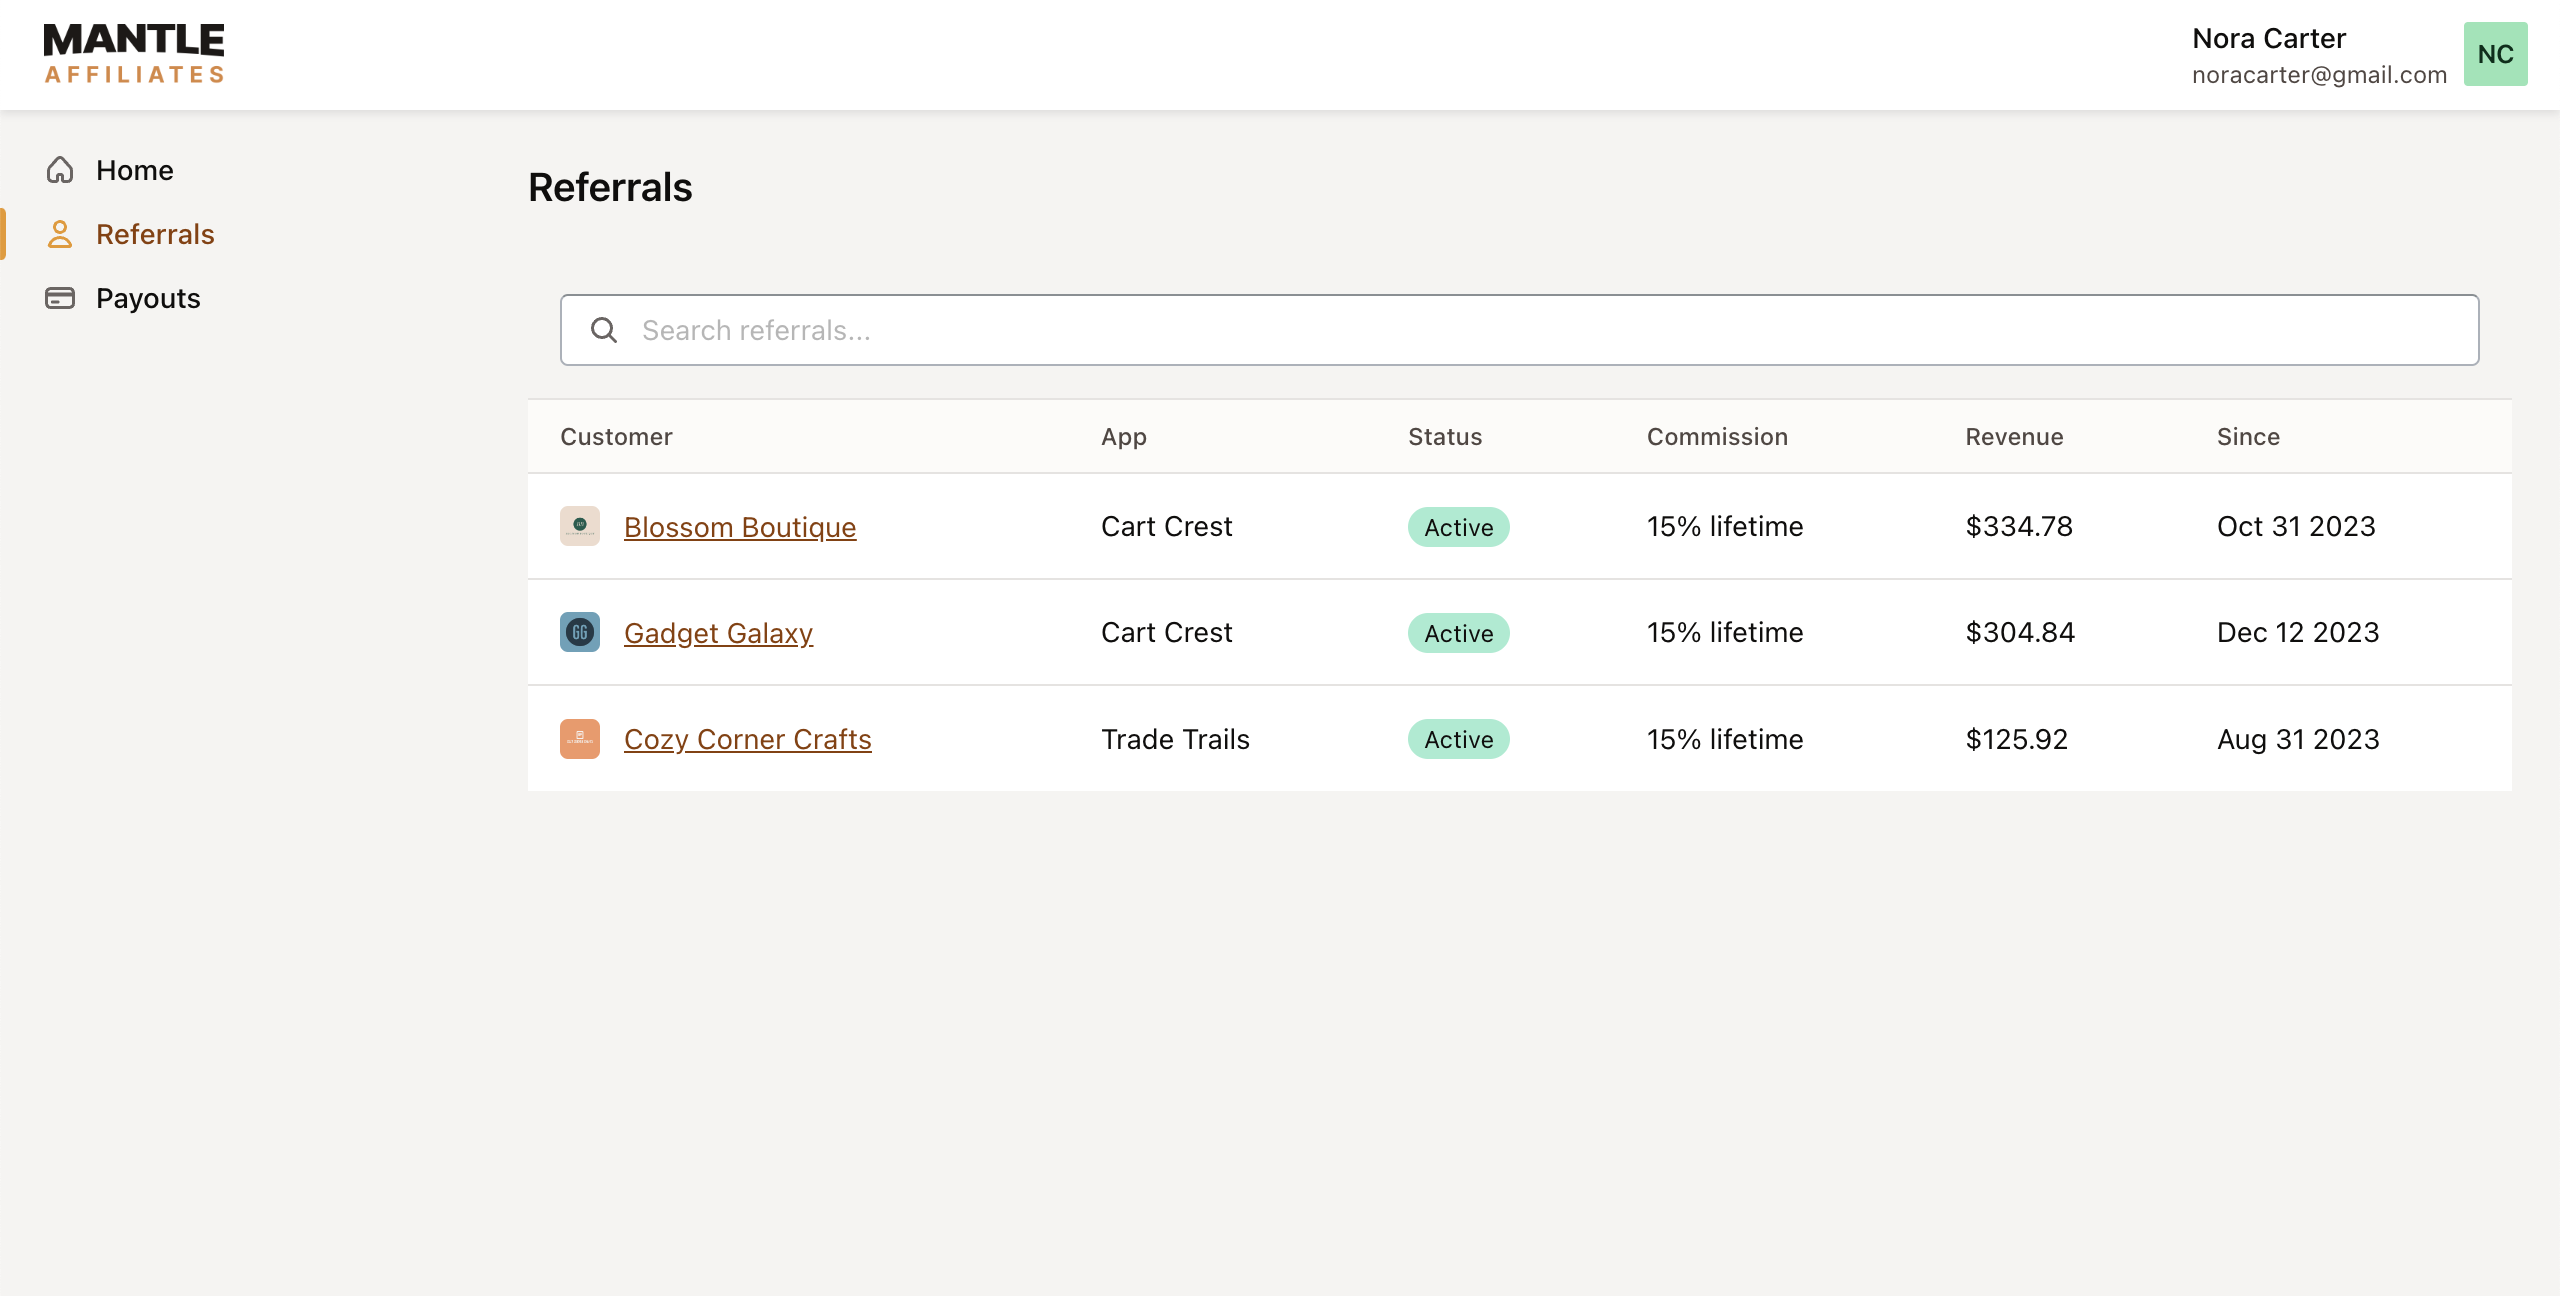The image size is (2560, 1296).
Task: Switch to the Payouts section
Action: pos(147,298)
